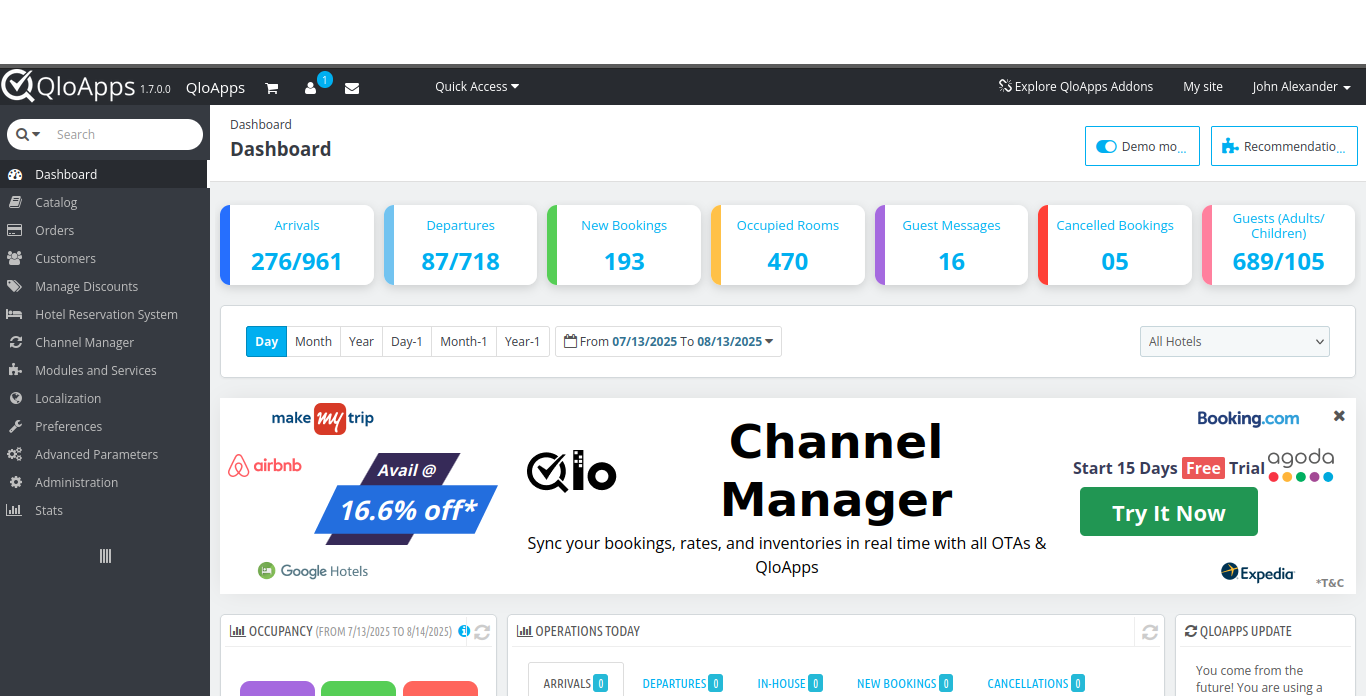Close the Channel Manager banner

(1339, 416)
